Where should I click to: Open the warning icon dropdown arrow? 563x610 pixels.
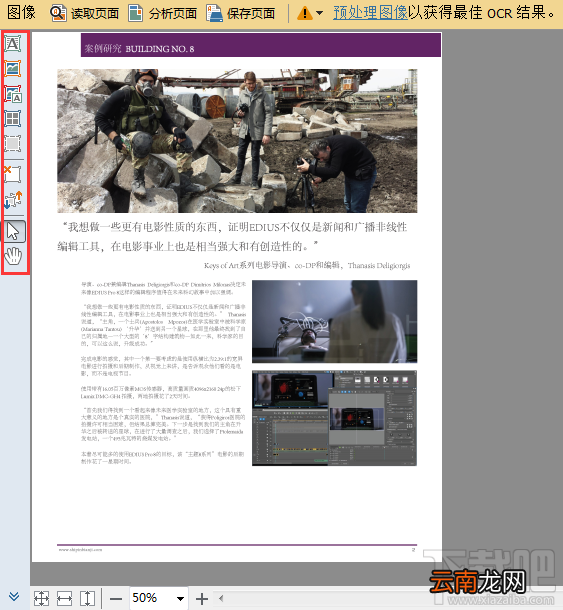tap(319, 13)
